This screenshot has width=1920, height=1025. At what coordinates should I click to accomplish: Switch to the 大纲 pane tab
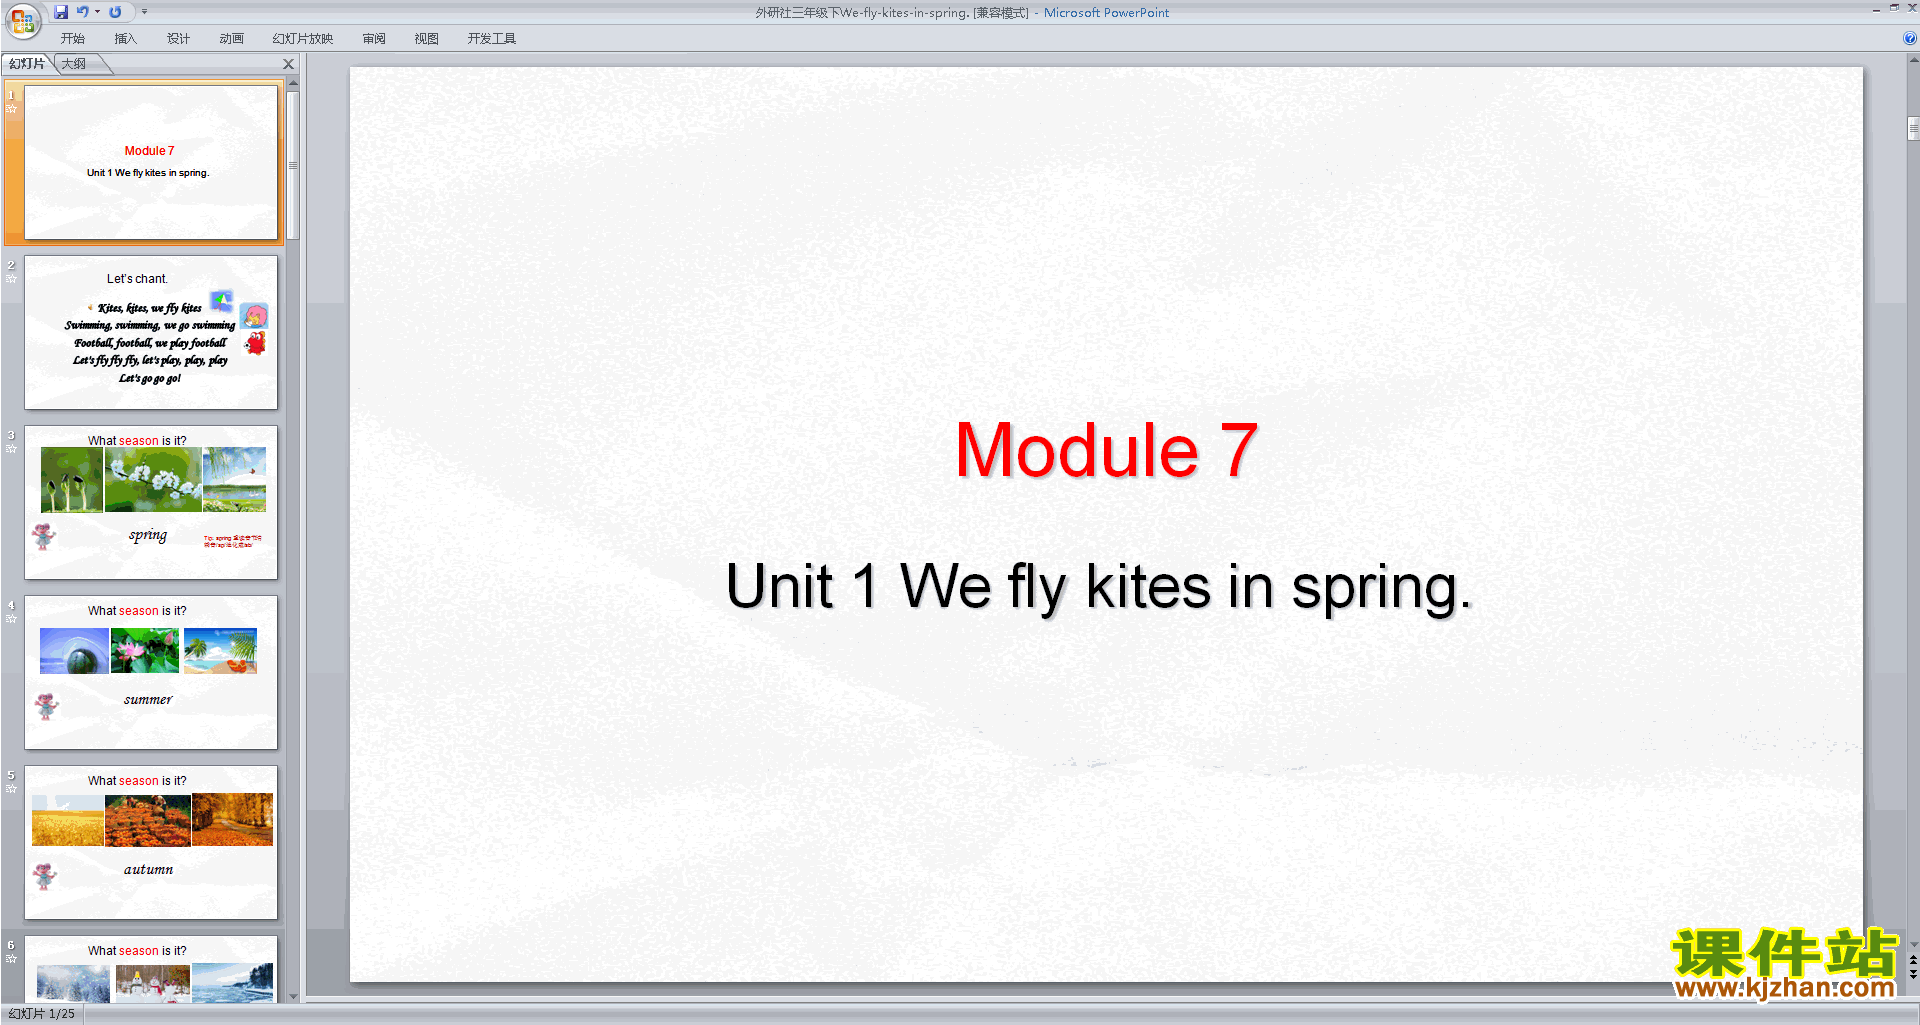(74, 64)
